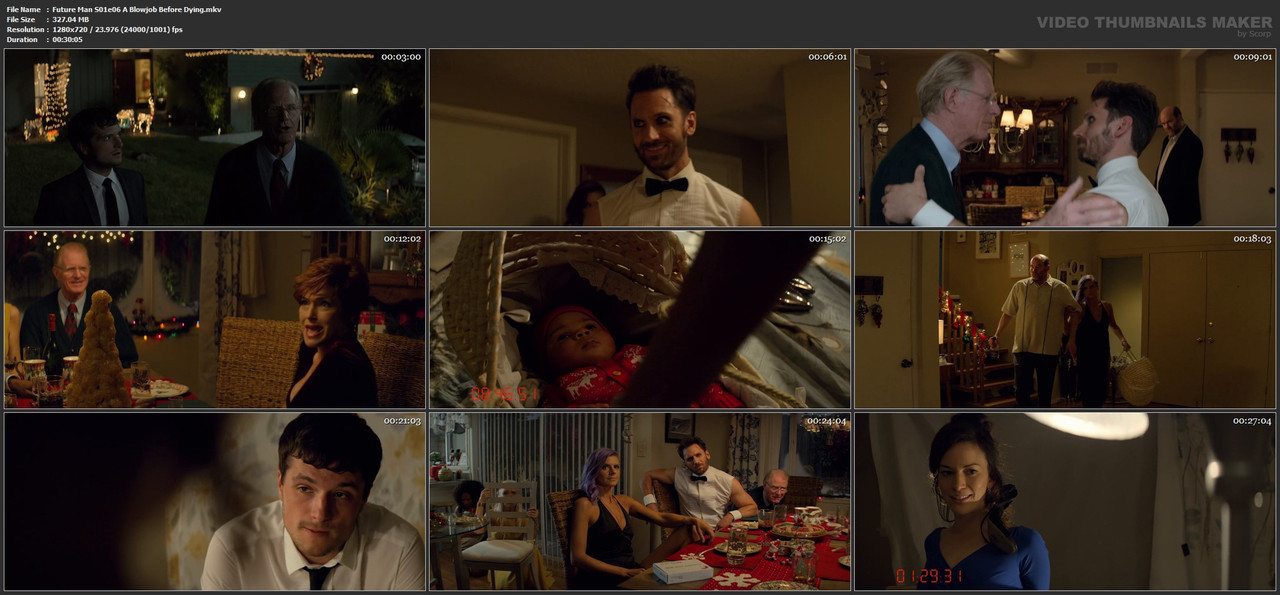Select the thumbnail at 00:09:01
Image resolution: width=1280 pixels, height=595 pixels.
pyautogui.click(x=1065, y=137)
